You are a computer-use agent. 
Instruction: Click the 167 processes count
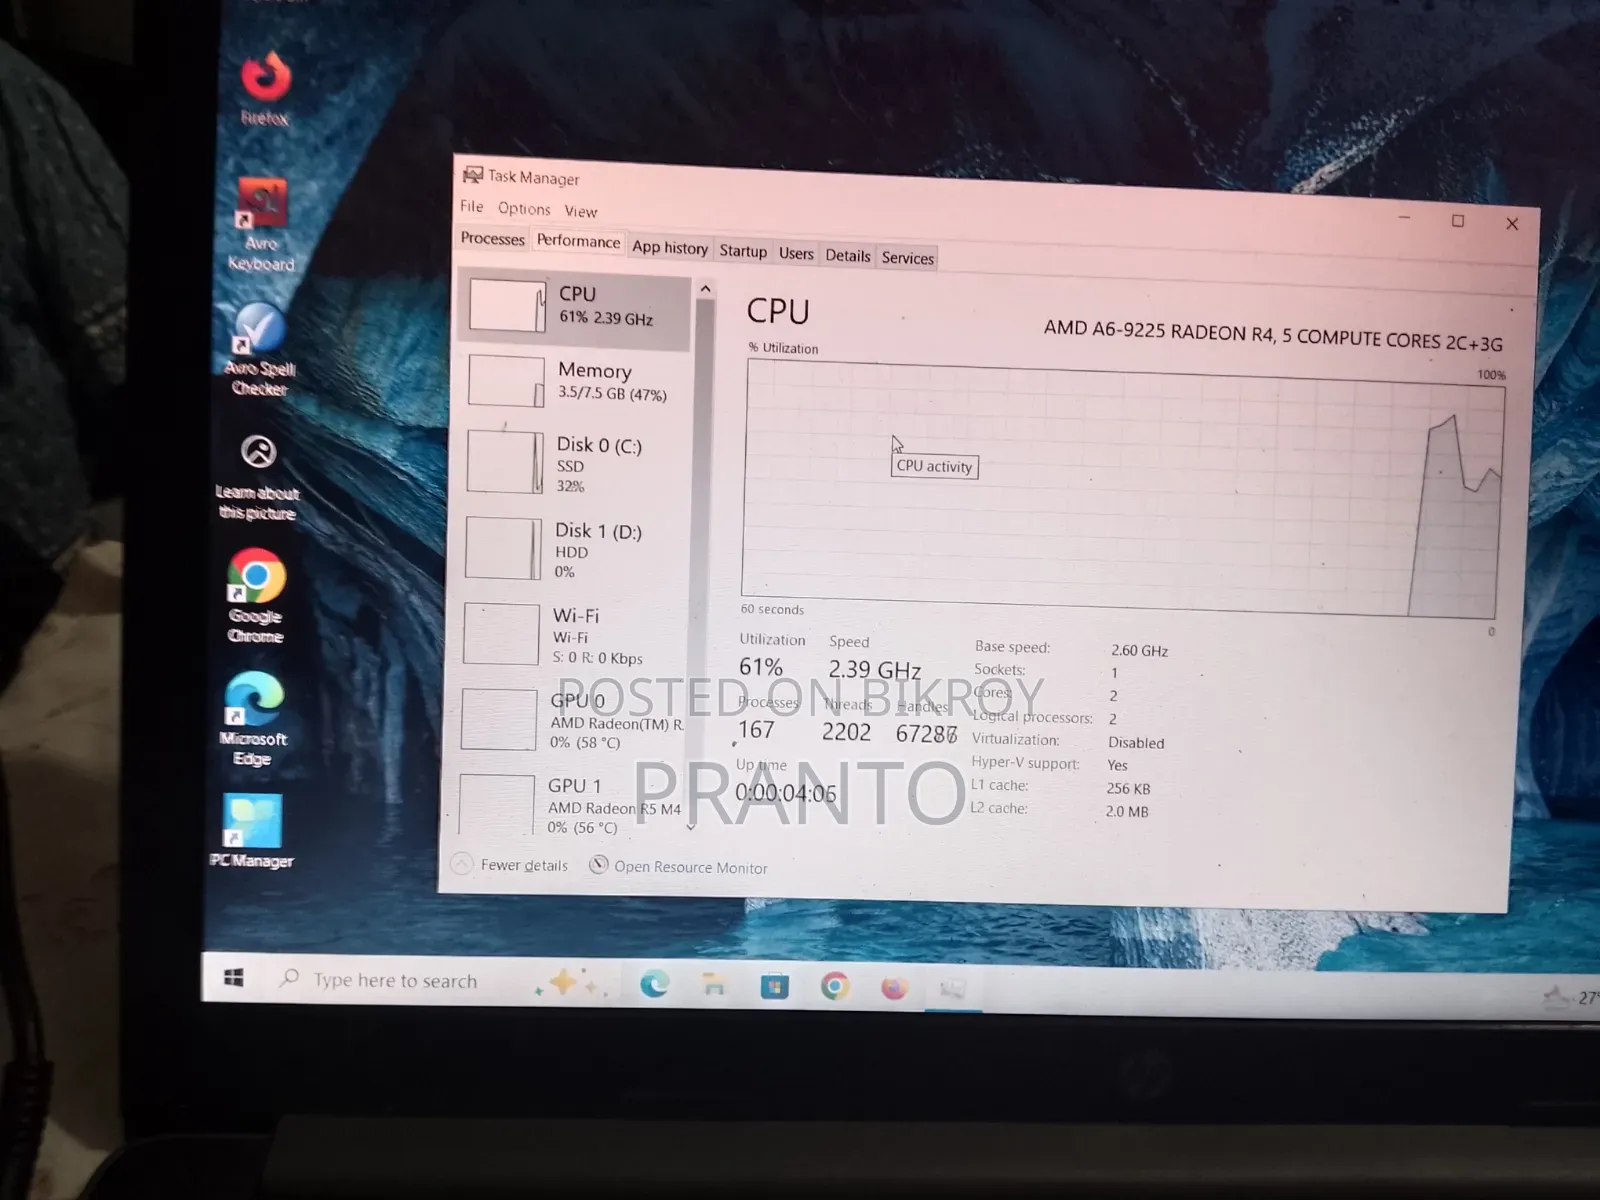click(x=756, y=730)
